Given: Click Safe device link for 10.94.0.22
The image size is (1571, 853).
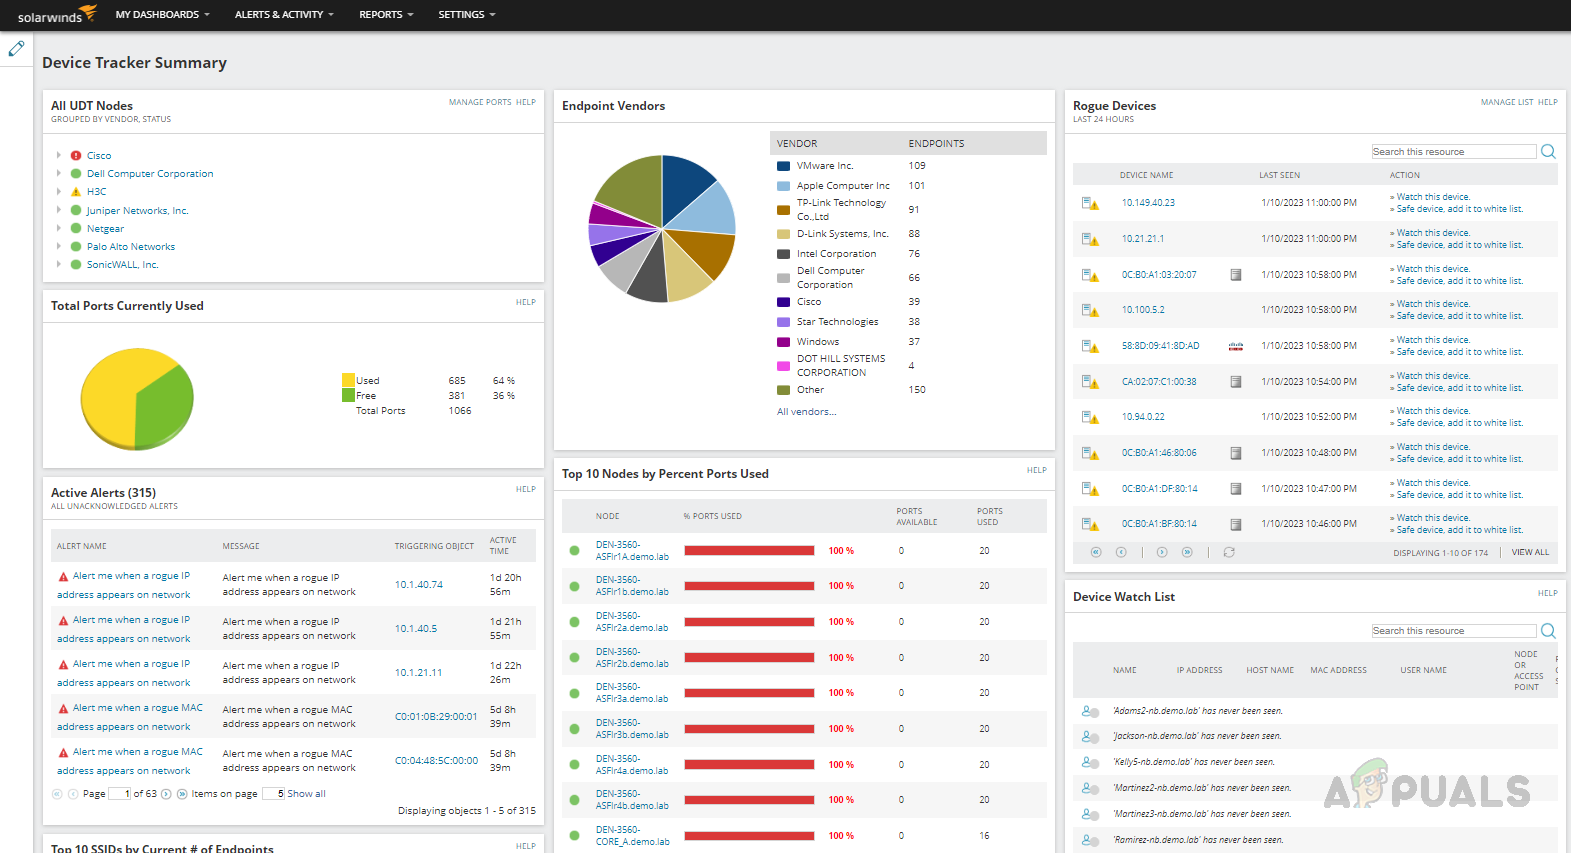Looking at the screenshot, I should point(1460,423).
